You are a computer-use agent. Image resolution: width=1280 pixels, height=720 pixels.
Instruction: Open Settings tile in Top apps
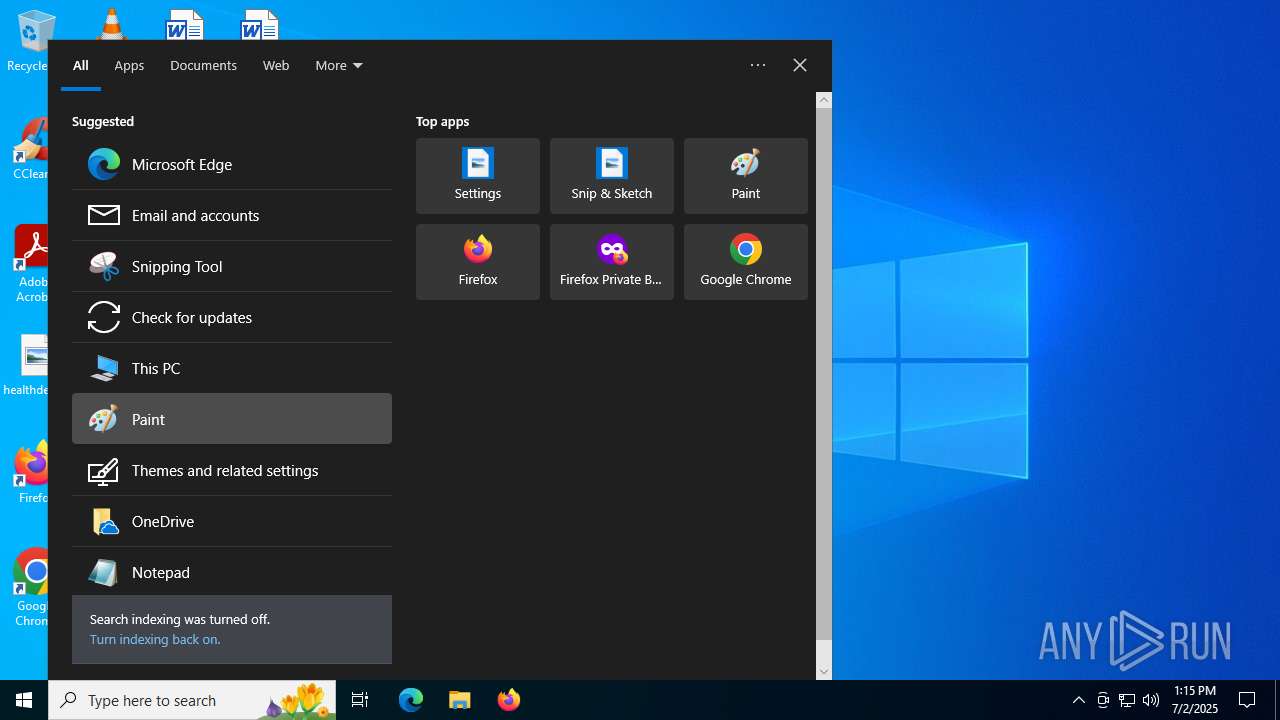point(478,176)
